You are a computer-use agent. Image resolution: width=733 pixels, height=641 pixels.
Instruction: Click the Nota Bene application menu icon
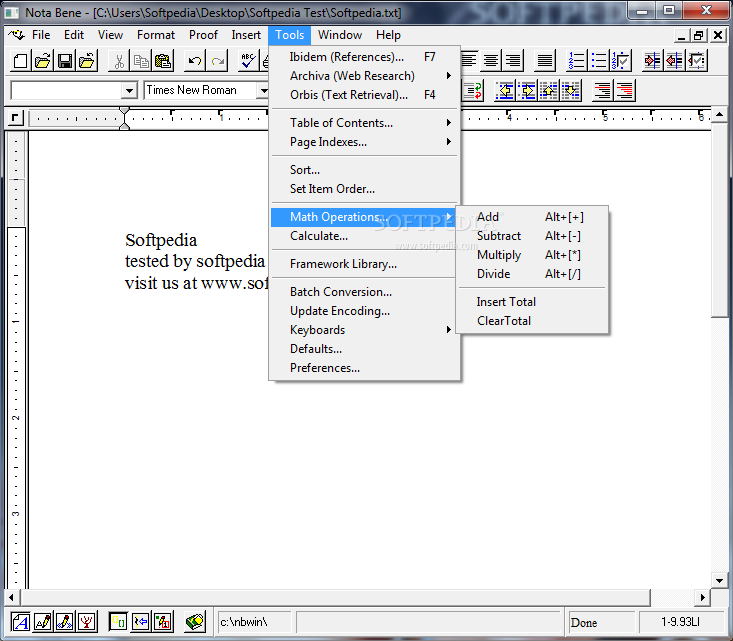tap(16, 35)
